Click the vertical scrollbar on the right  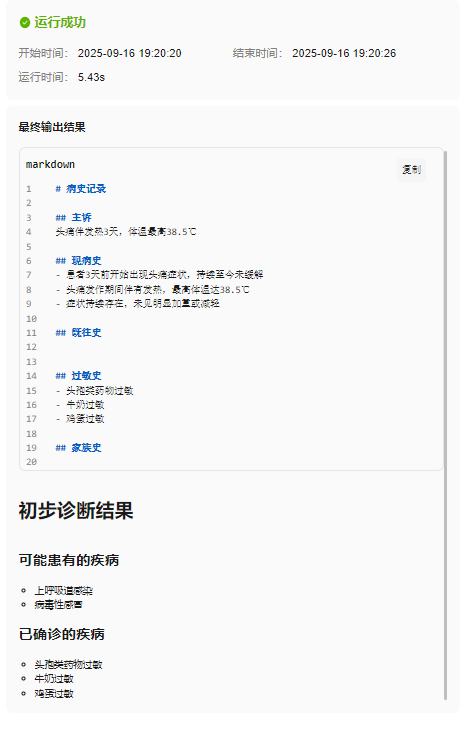445,425
